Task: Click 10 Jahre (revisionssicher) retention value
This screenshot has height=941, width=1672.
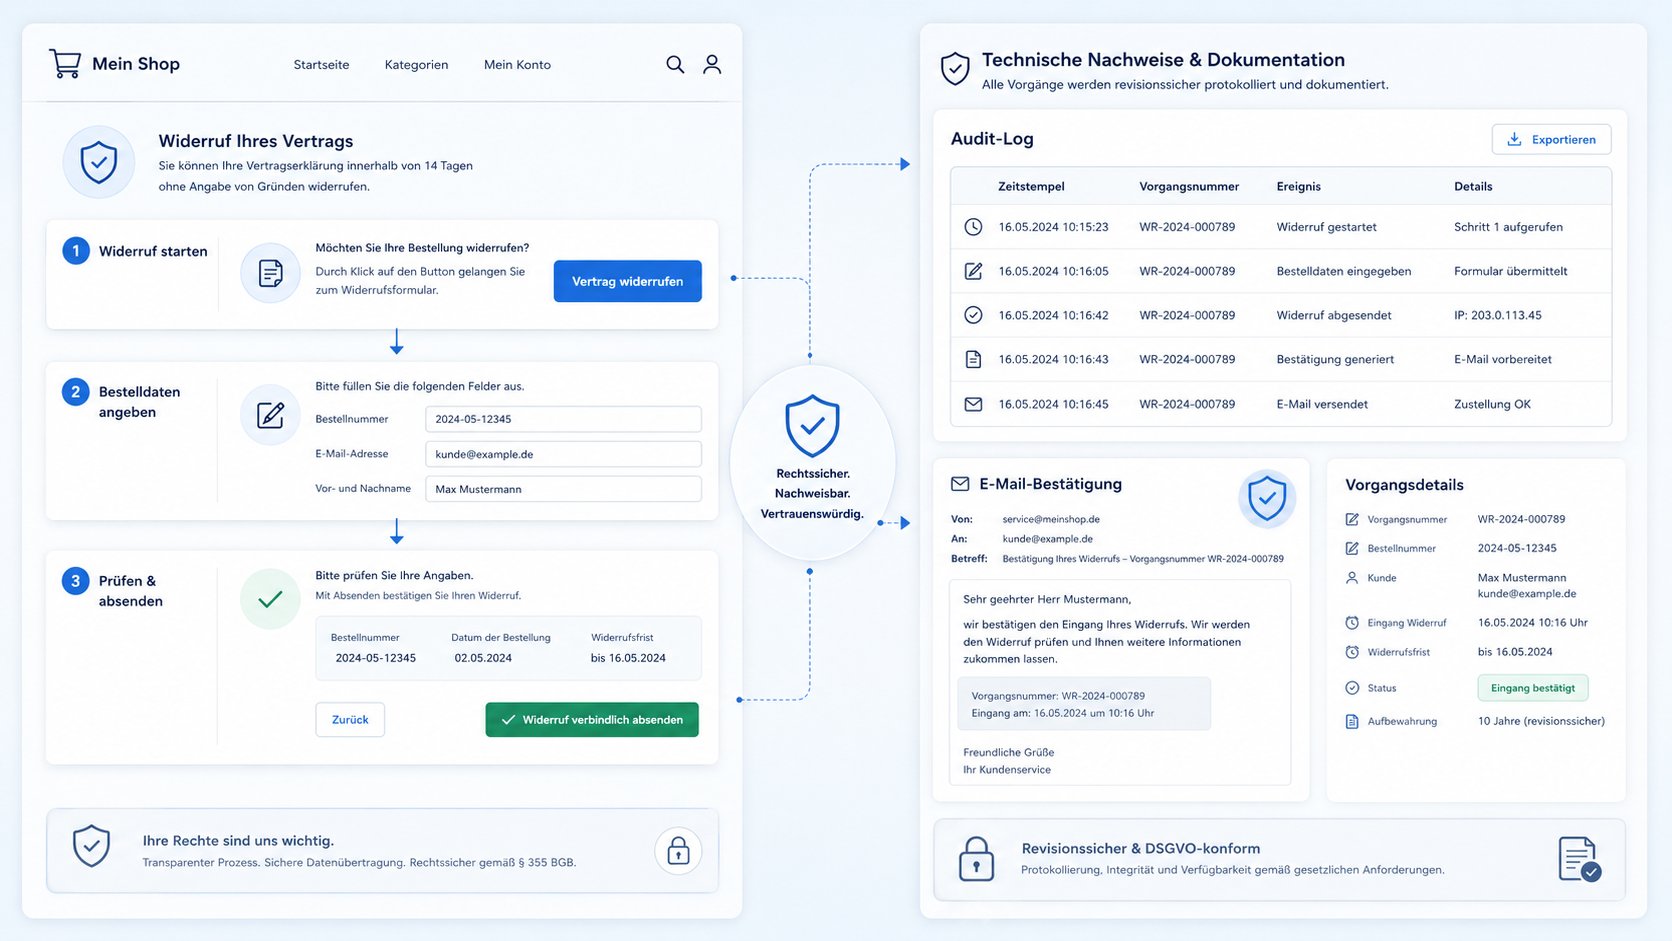Action: [x=1541, y=721]
